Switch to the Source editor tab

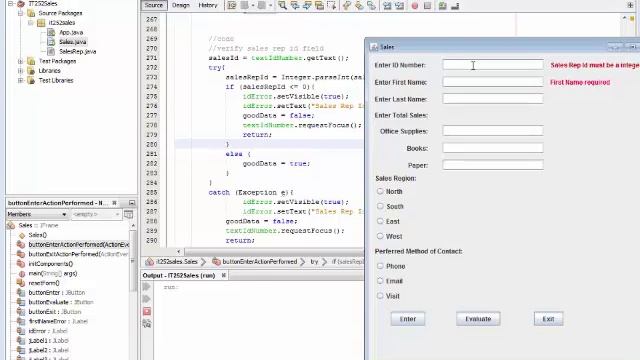pos(154,5)
